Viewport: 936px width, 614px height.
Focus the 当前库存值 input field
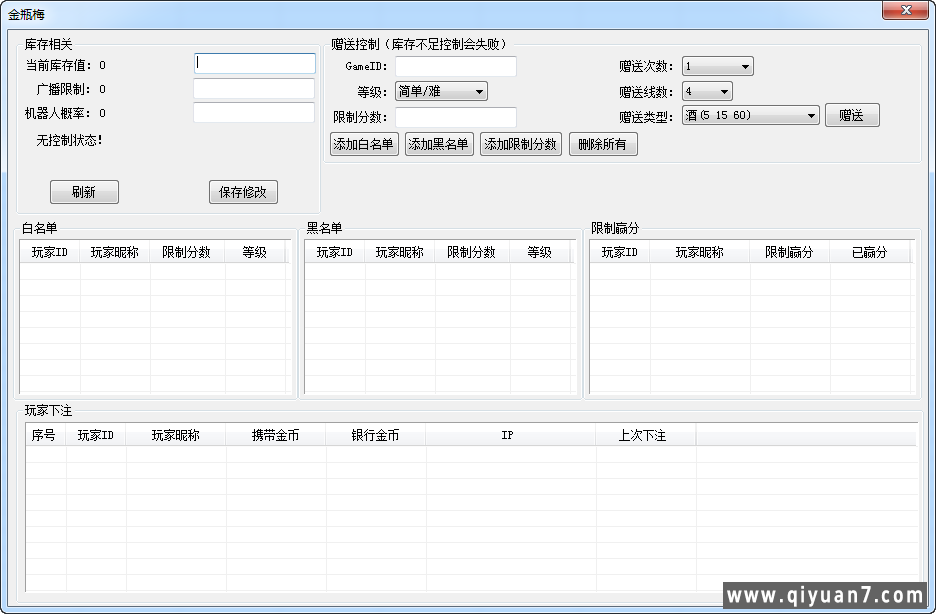point(254,64)
